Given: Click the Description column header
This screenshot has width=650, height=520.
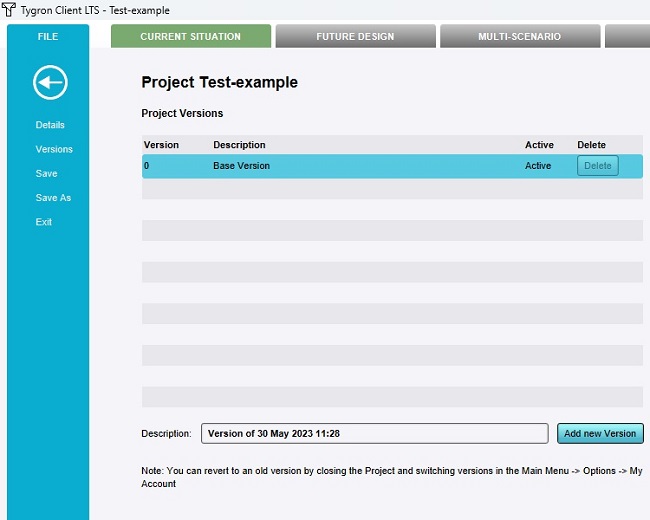Looking at the screenshot, I should [239, 145].
